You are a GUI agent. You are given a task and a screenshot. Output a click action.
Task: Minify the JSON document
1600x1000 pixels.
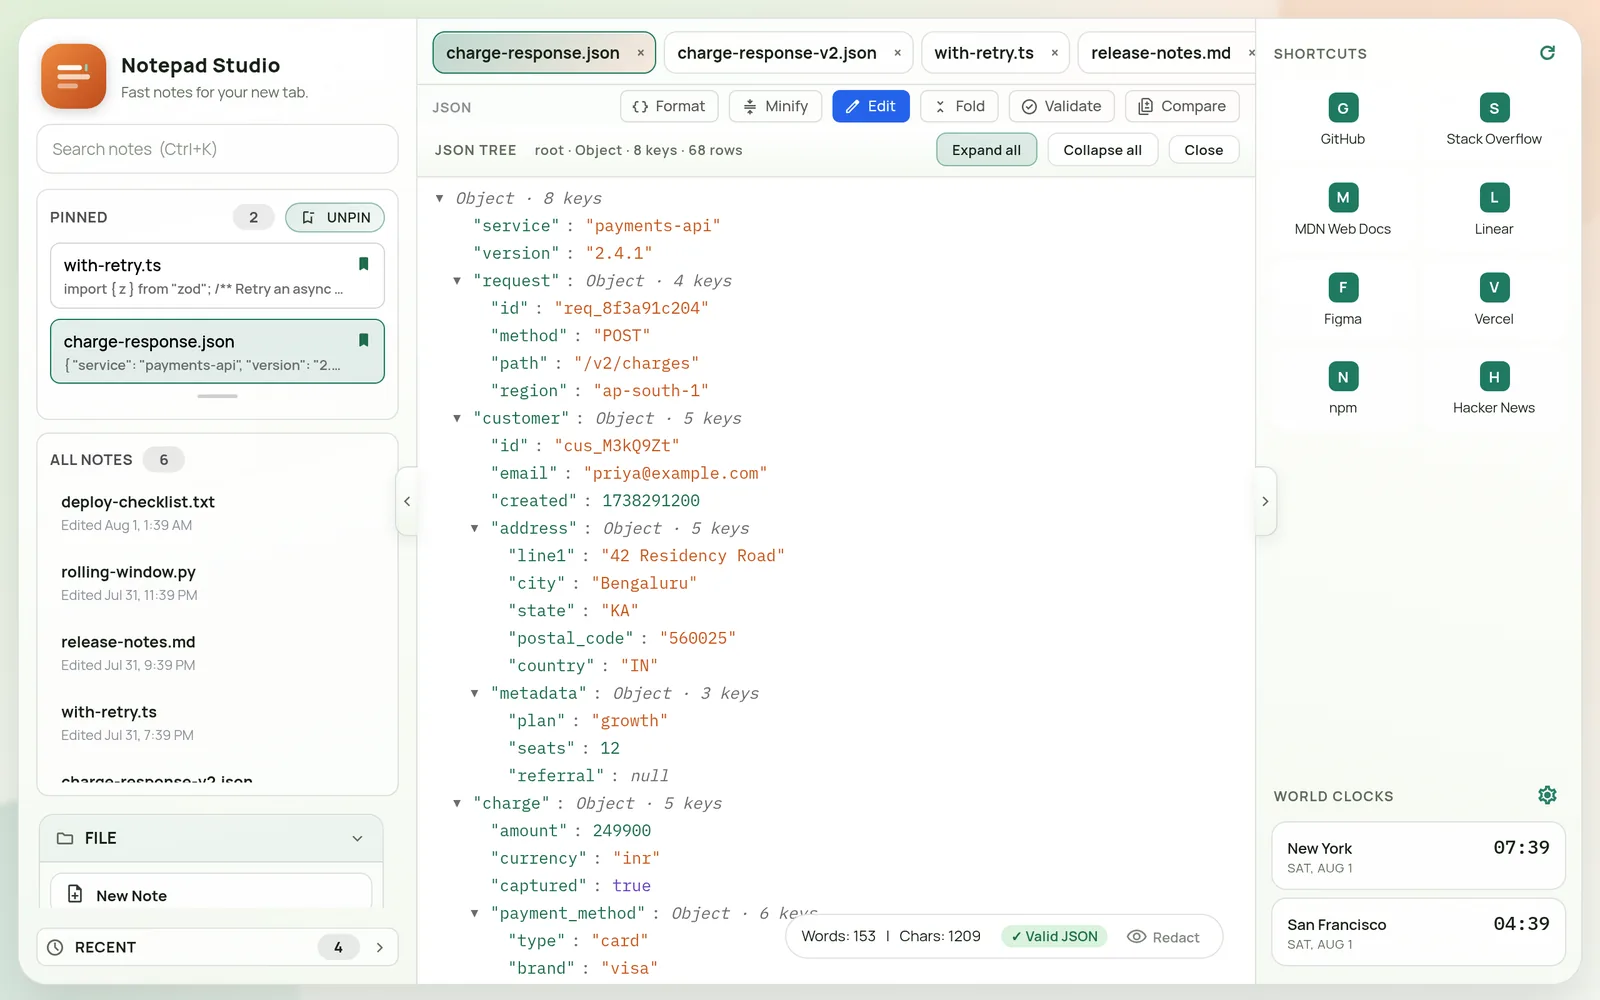(x=775, y=106)
